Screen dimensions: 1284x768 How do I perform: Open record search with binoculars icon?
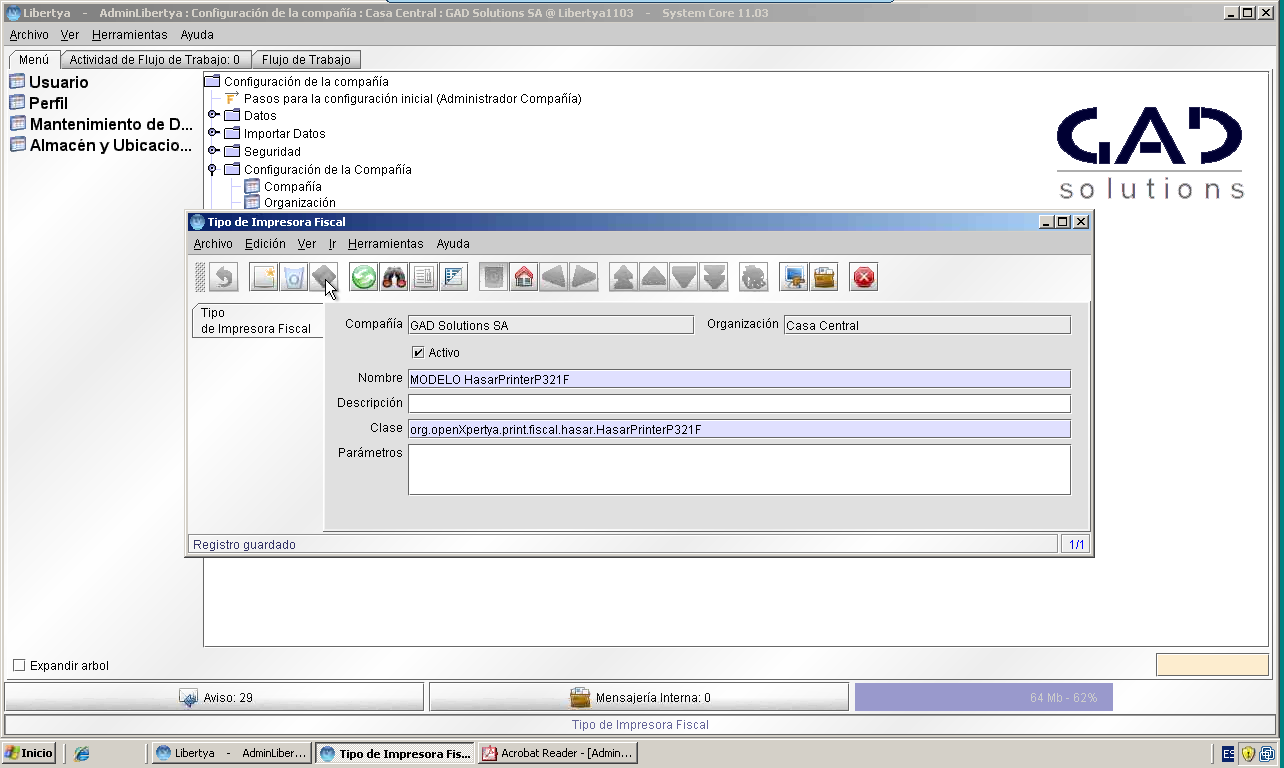coord(394,277)
